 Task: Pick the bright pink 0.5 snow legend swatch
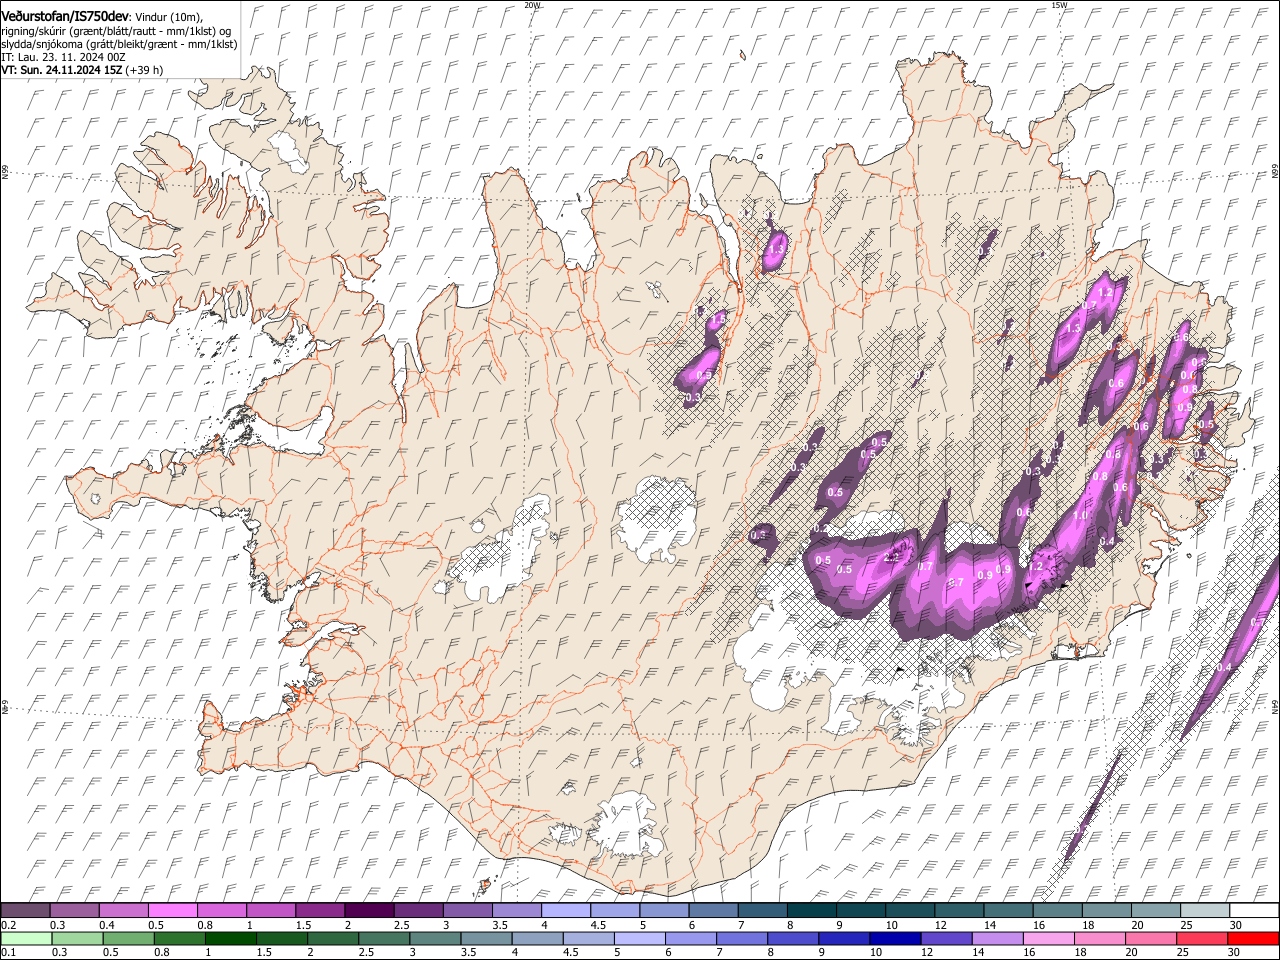172,911
